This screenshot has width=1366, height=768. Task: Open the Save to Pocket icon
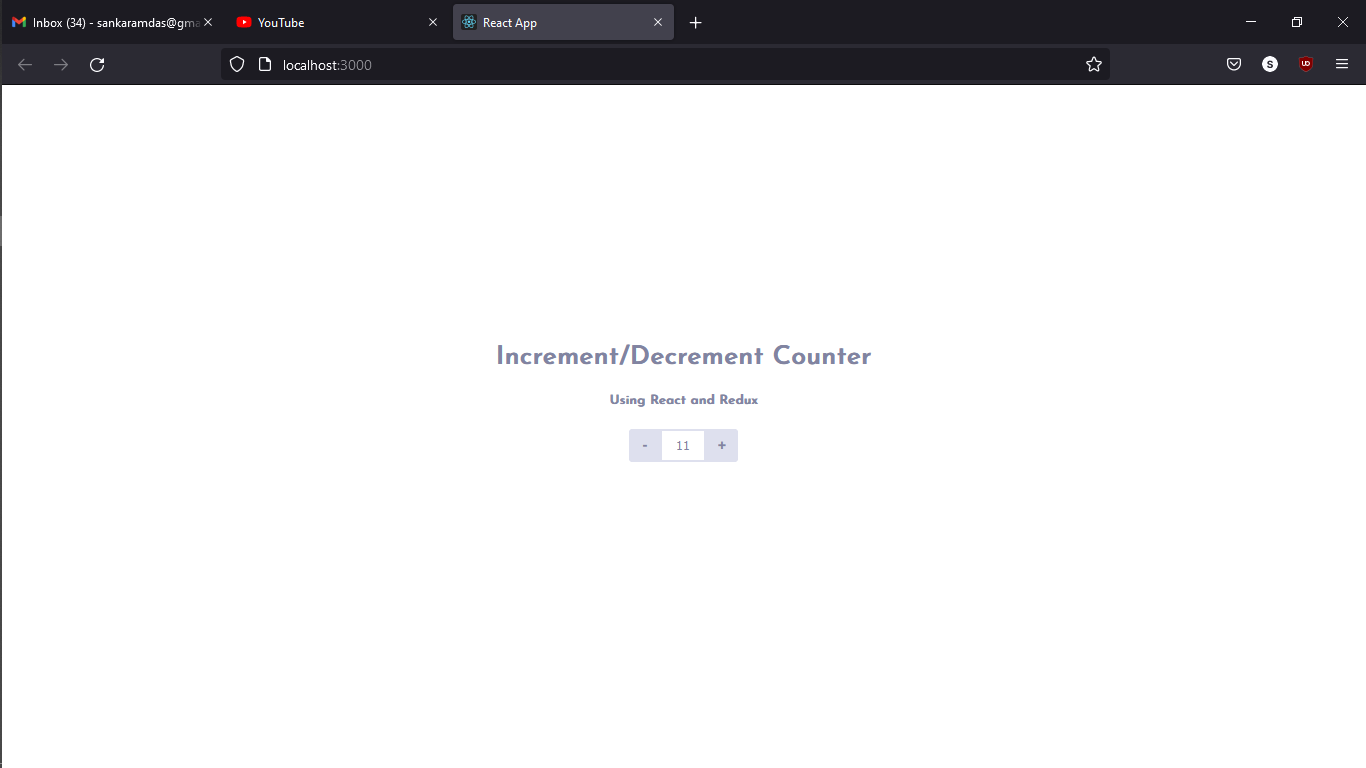point(1233,64)
